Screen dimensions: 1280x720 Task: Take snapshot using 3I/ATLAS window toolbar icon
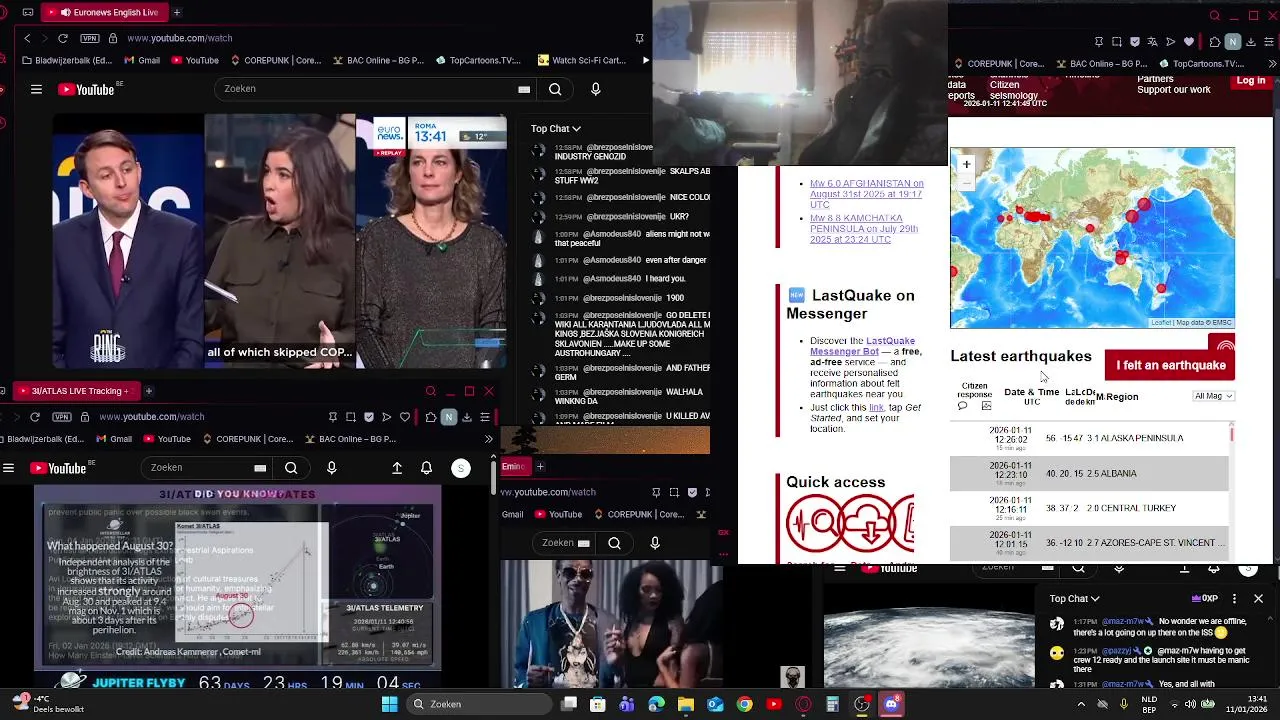(351, 417)
